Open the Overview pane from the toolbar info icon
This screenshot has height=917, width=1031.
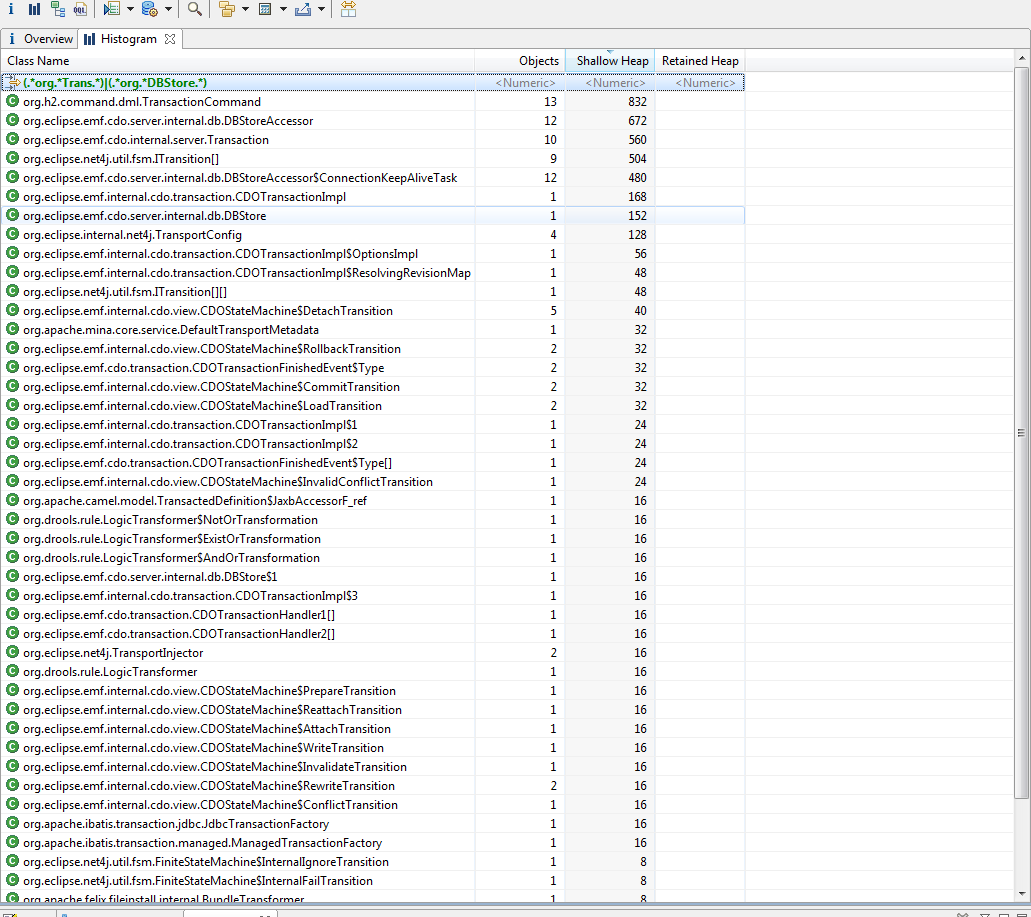[11, 9]
